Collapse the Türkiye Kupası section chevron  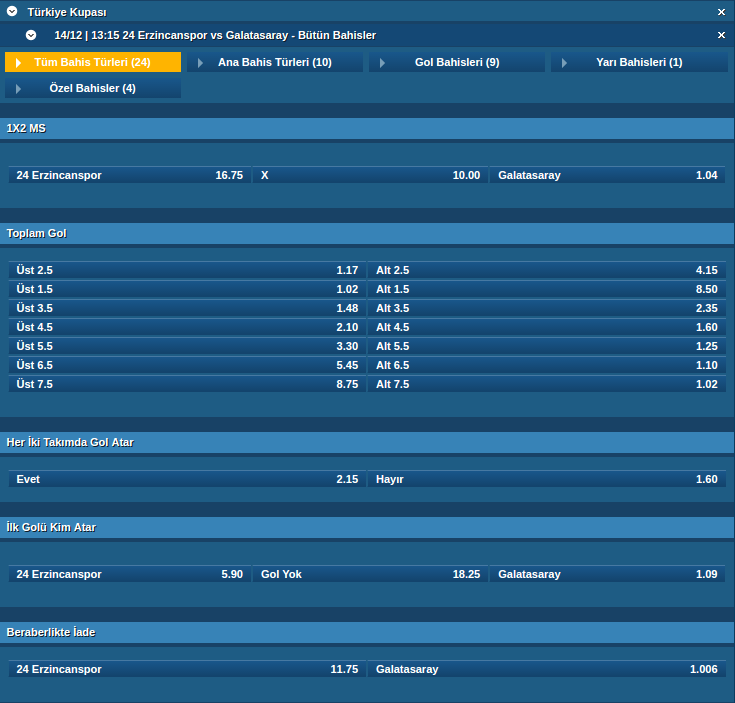pos(12,11)
